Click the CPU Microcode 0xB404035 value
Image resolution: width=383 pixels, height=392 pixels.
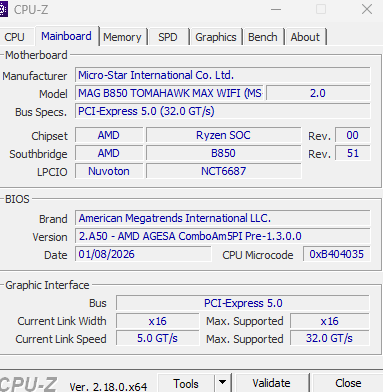(336, 254)
